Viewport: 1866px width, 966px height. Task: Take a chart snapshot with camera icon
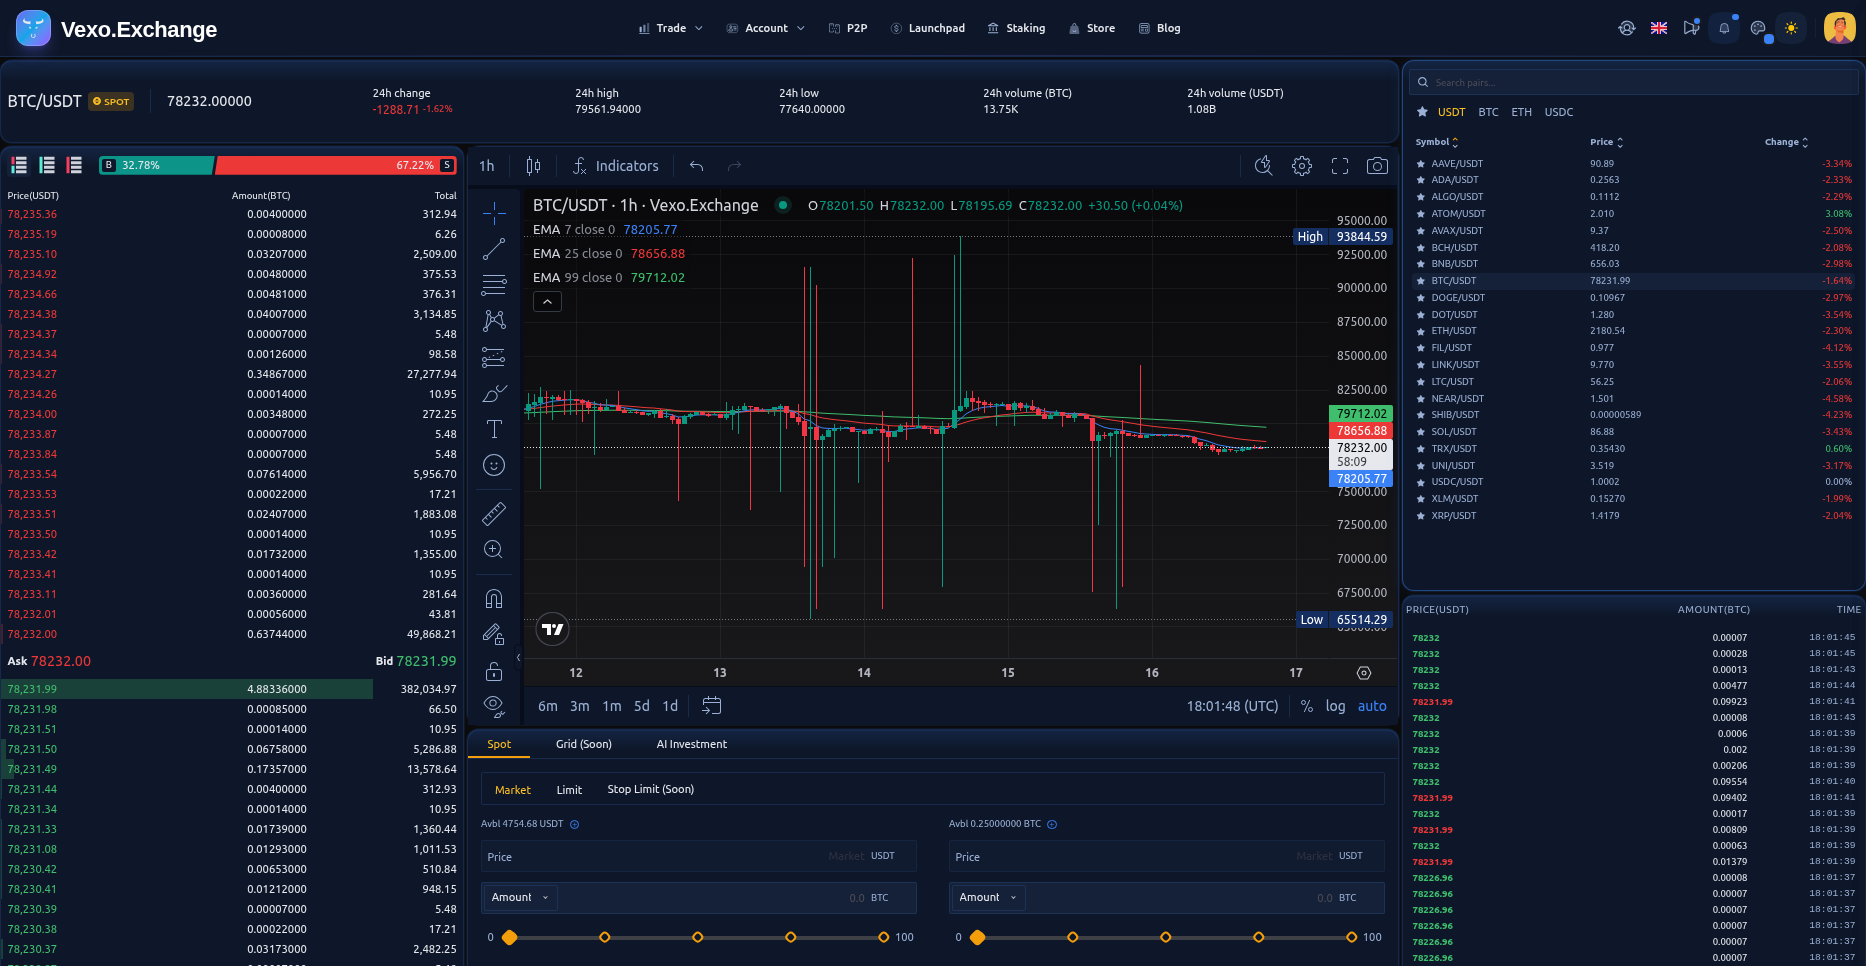1377,166
